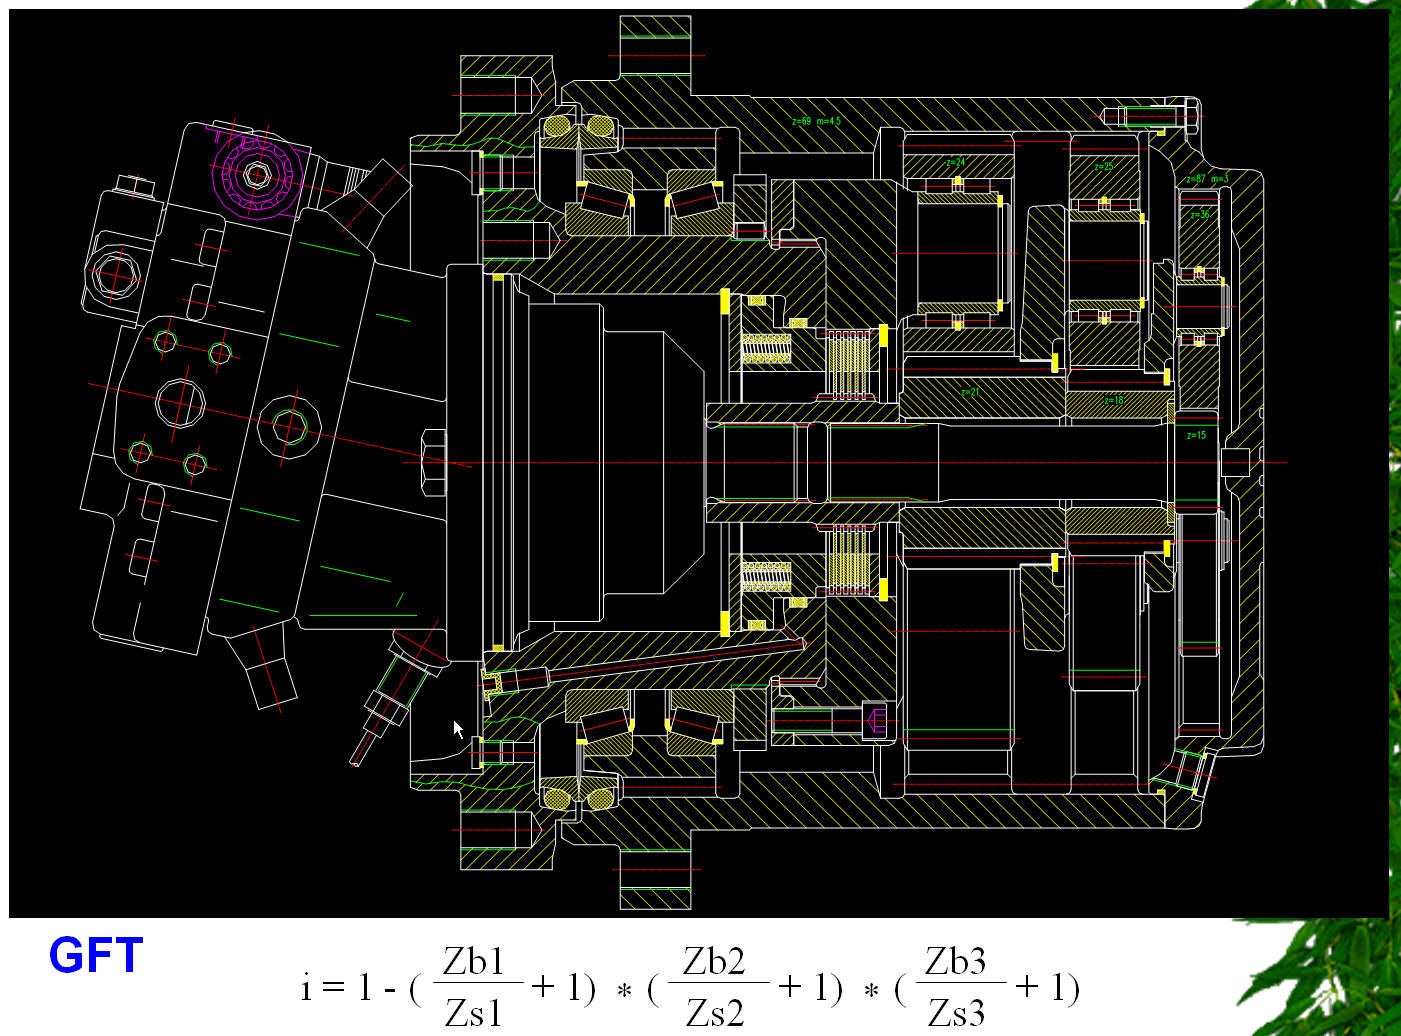Click the "i = 1 -" formula start
The height and width of the screenshot is (1036, 1401).
pyautogui.click(x=349, y=988)
